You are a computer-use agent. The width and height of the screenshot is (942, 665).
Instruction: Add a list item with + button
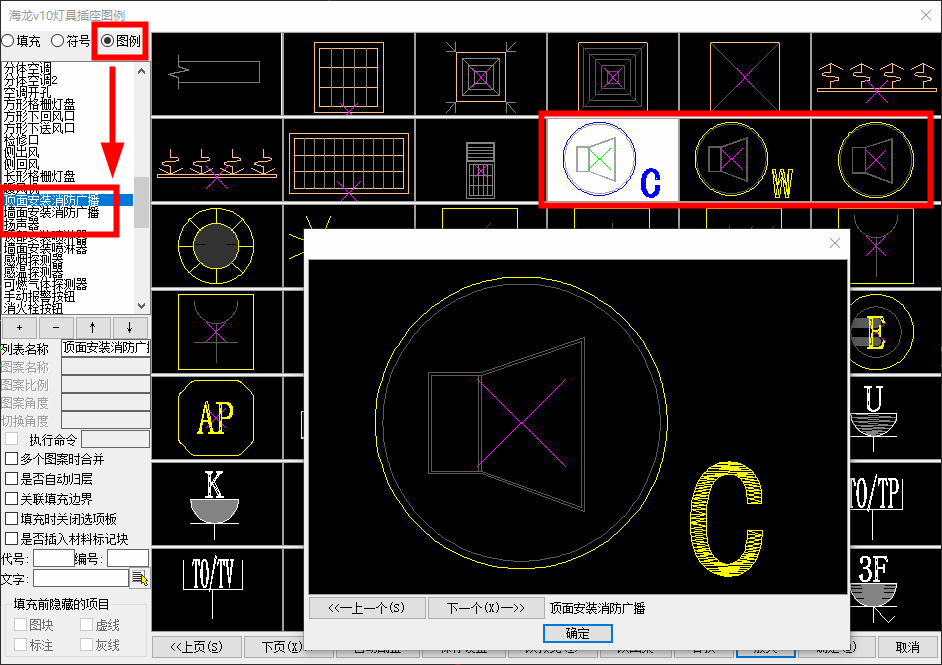pos(19,328)
